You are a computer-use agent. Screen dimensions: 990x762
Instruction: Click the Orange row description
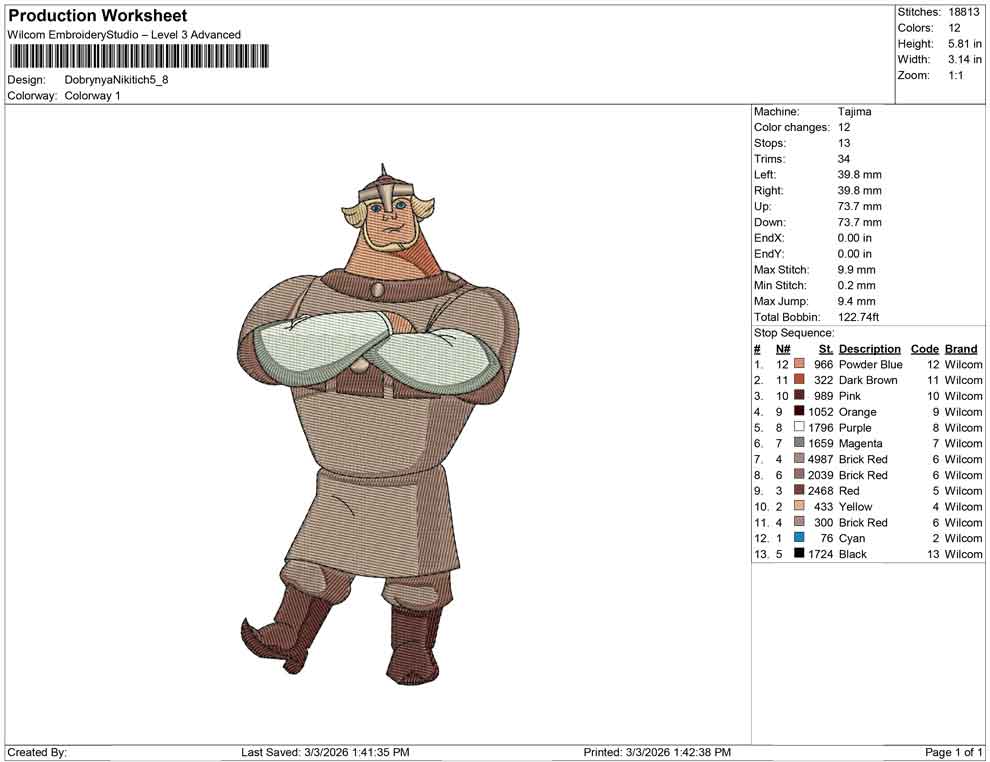(857, 412)
